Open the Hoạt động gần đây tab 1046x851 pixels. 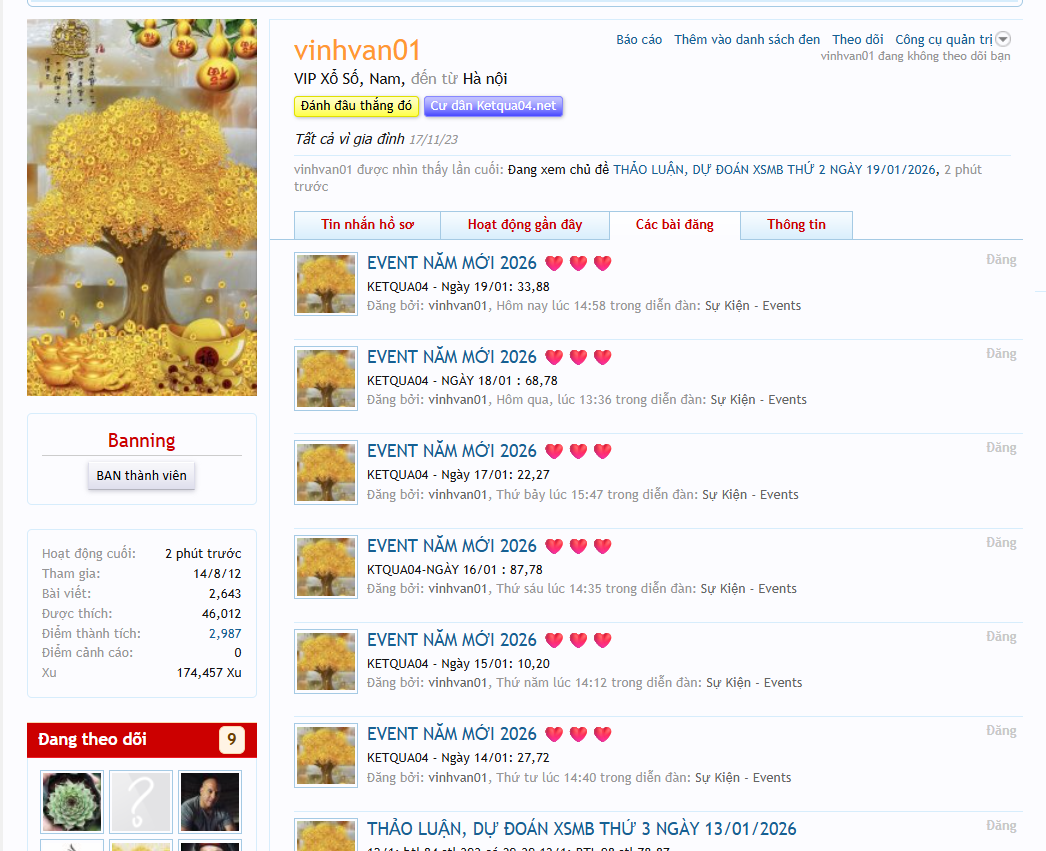[x=524, y=225]
